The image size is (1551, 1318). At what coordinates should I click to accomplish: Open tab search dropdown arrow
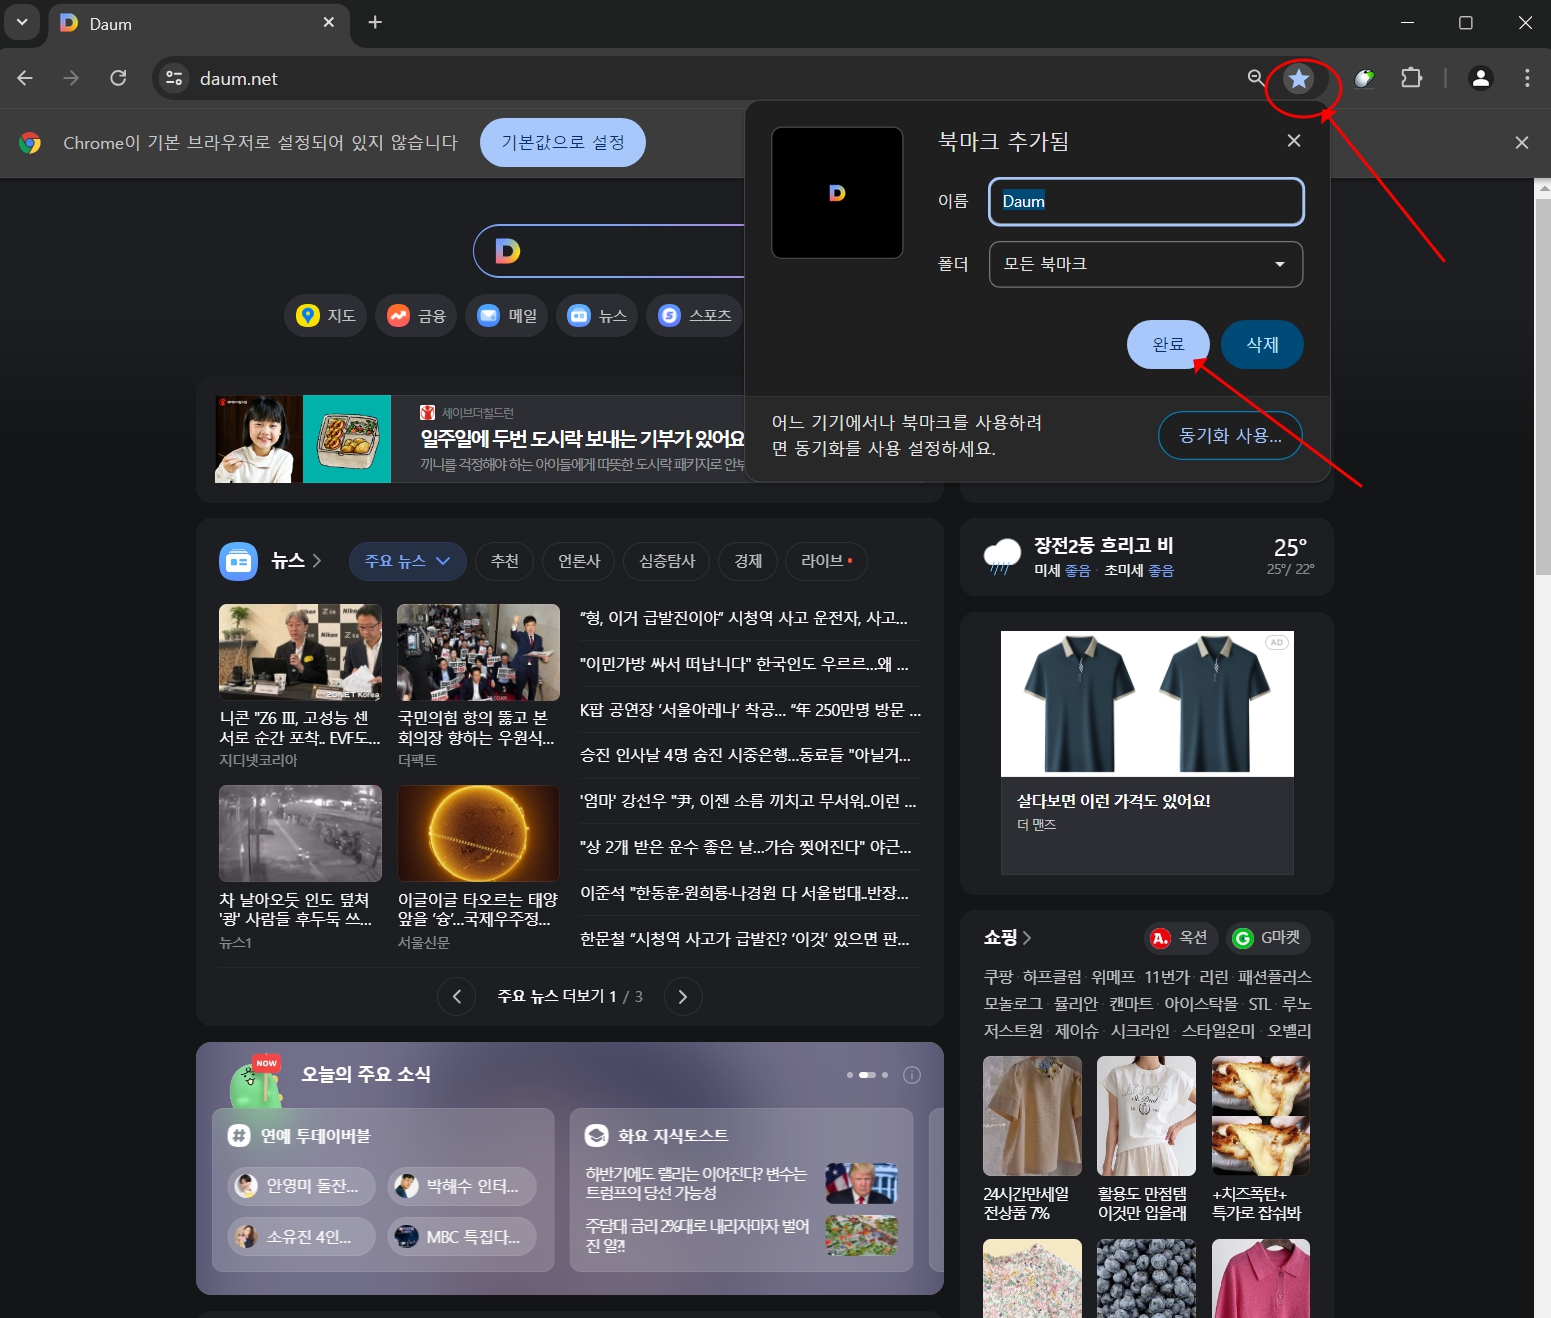(22, 22)
